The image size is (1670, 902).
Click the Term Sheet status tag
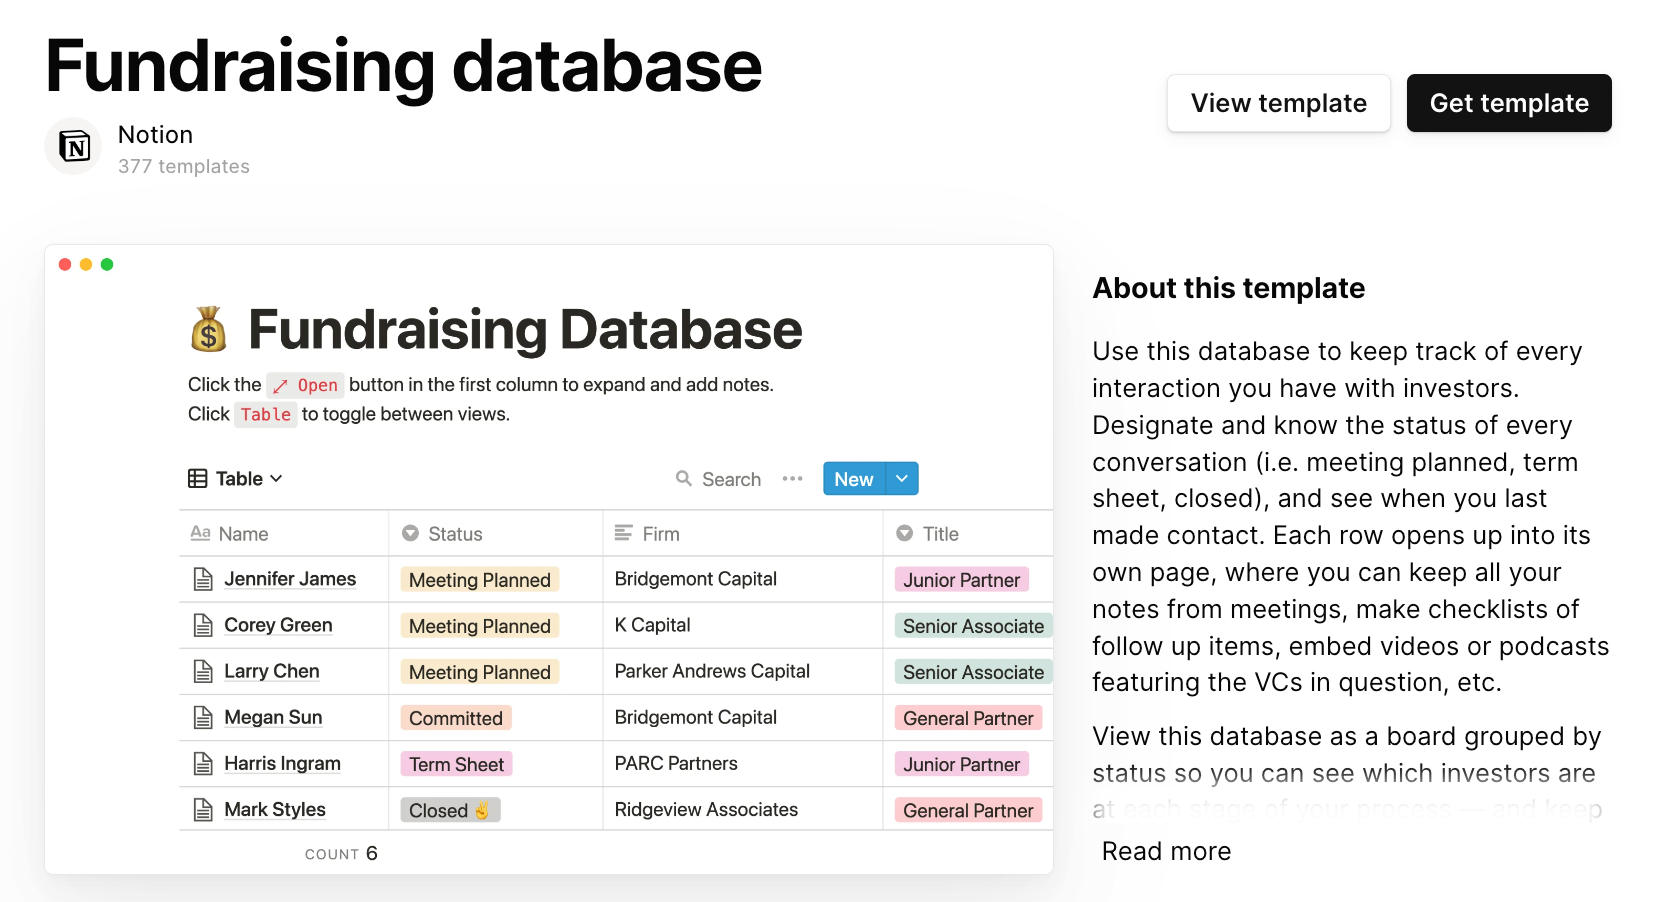[456, 764]
